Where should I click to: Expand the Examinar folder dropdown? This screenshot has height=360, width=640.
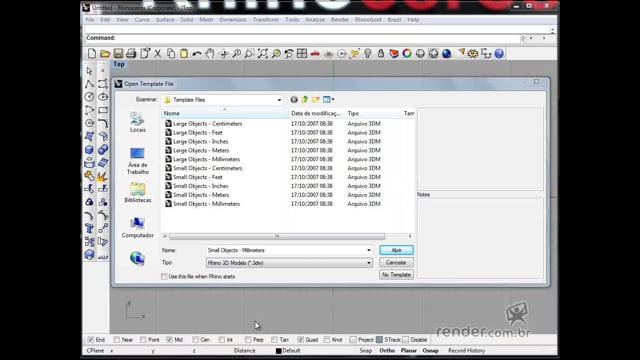coord(279,100)
